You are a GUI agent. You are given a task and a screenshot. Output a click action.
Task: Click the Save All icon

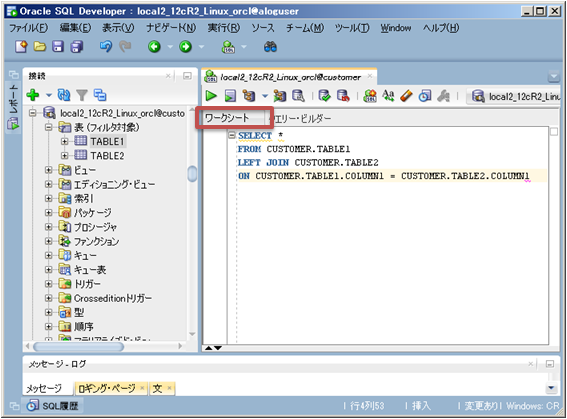point(76,47)
